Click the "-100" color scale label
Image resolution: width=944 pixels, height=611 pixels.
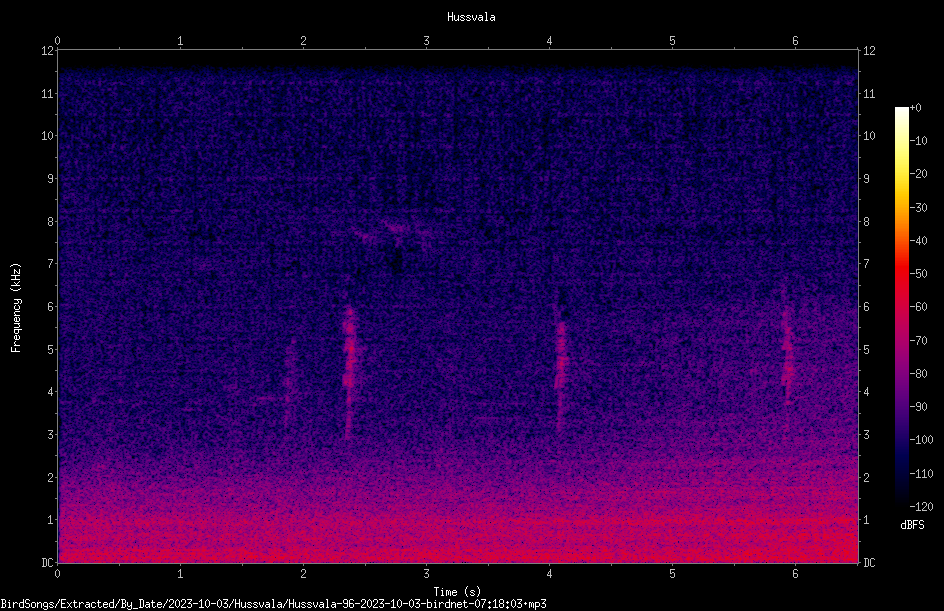[921, 440]
